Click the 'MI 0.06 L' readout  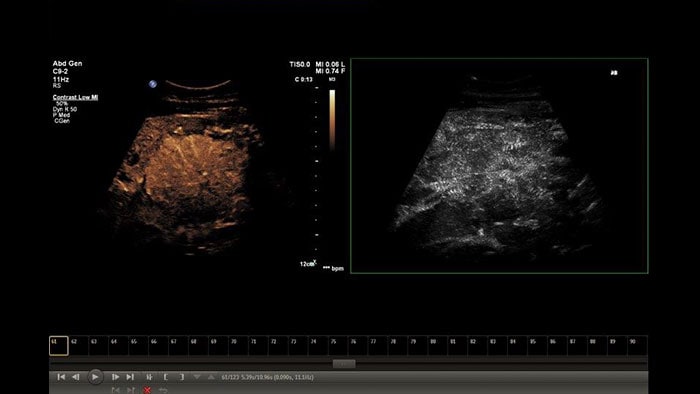pyautogui.click(x=330, y=64)
